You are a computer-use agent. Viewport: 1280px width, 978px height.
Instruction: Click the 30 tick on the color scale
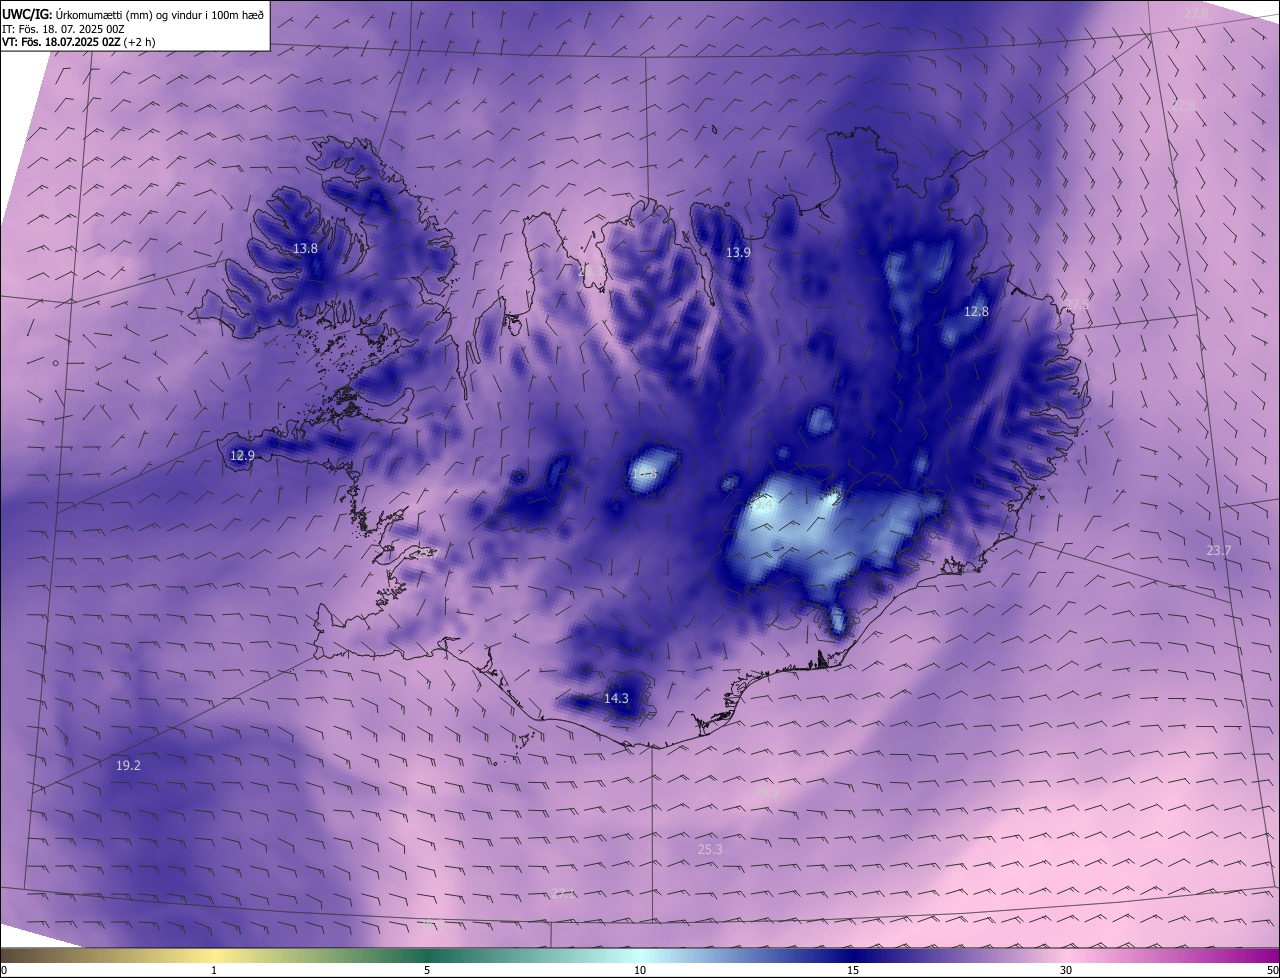1066,970
